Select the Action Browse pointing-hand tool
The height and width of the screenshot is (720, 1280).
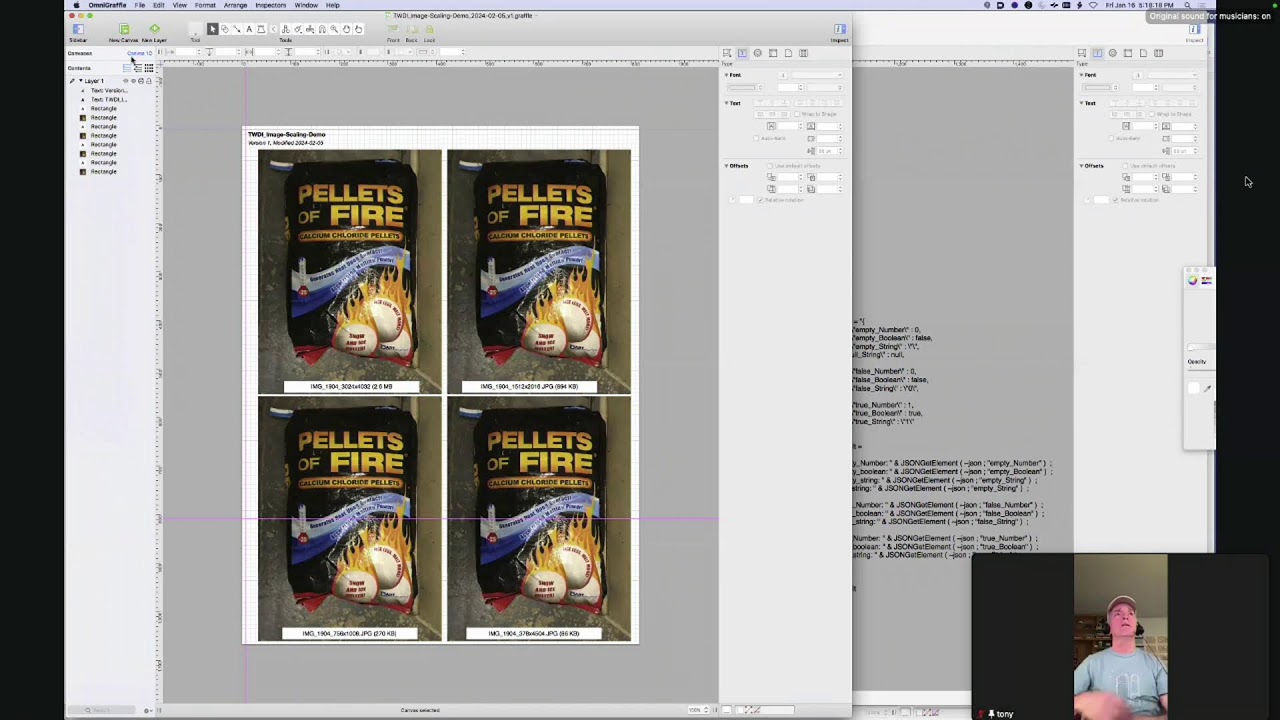pyautogui.click(x=358, y=29)
